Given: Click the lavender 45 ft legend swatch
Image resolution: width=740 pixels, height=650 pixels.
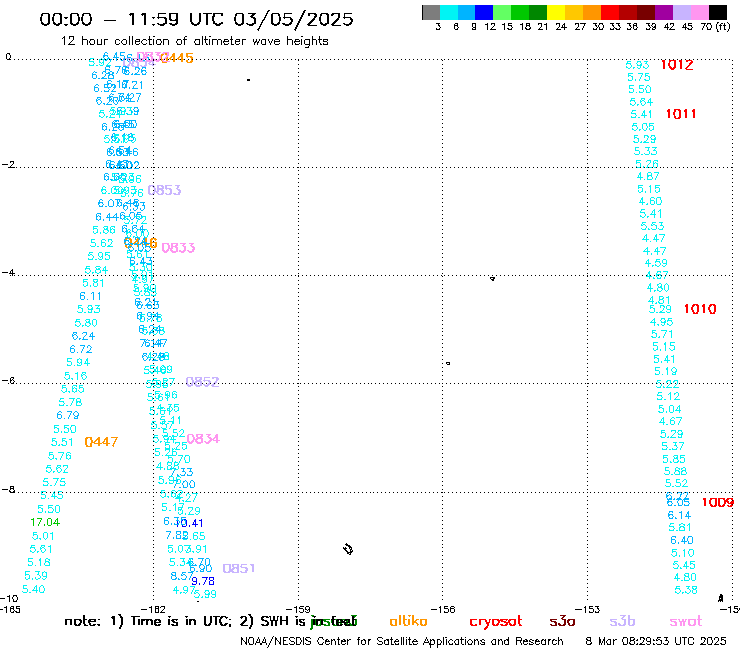Looking at the screenshot, I should (x=681, y=12).
